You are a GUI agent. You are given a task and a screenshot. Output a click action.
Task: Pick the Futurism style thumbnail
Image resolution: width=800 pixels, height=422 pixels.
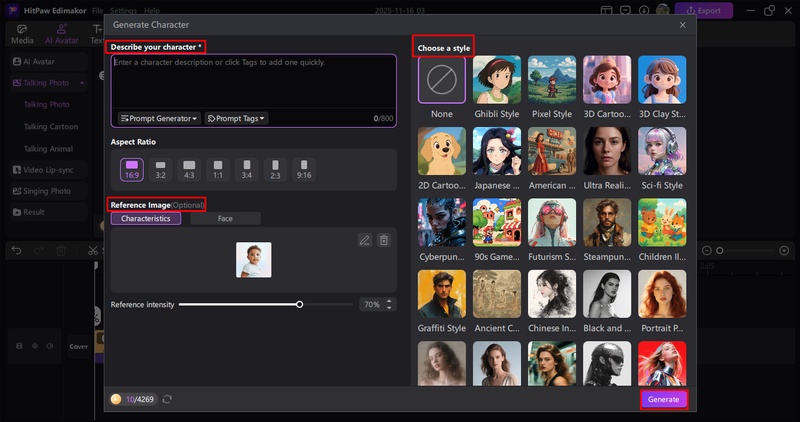point(552,222)
